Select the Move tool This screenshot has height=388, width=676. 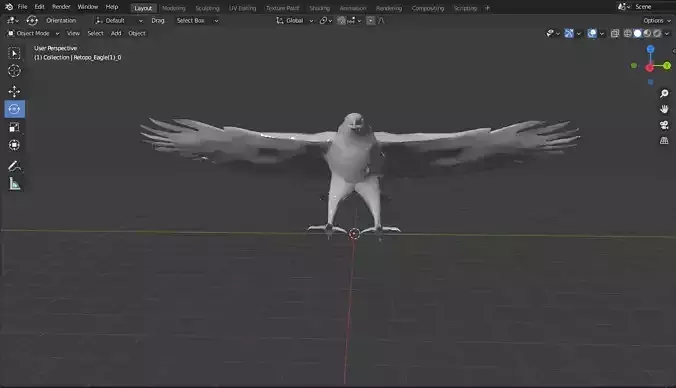pos(14,91)
